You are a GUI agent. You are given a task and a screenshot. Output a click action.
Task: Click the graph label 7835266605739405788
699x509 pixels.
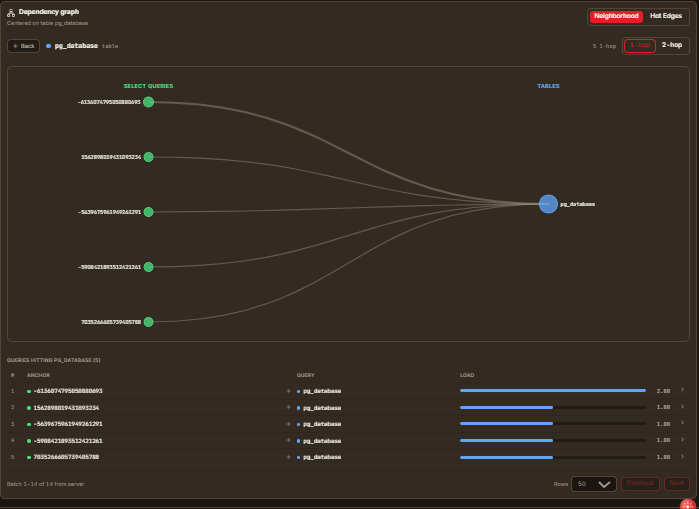click(x=111, y=322)
